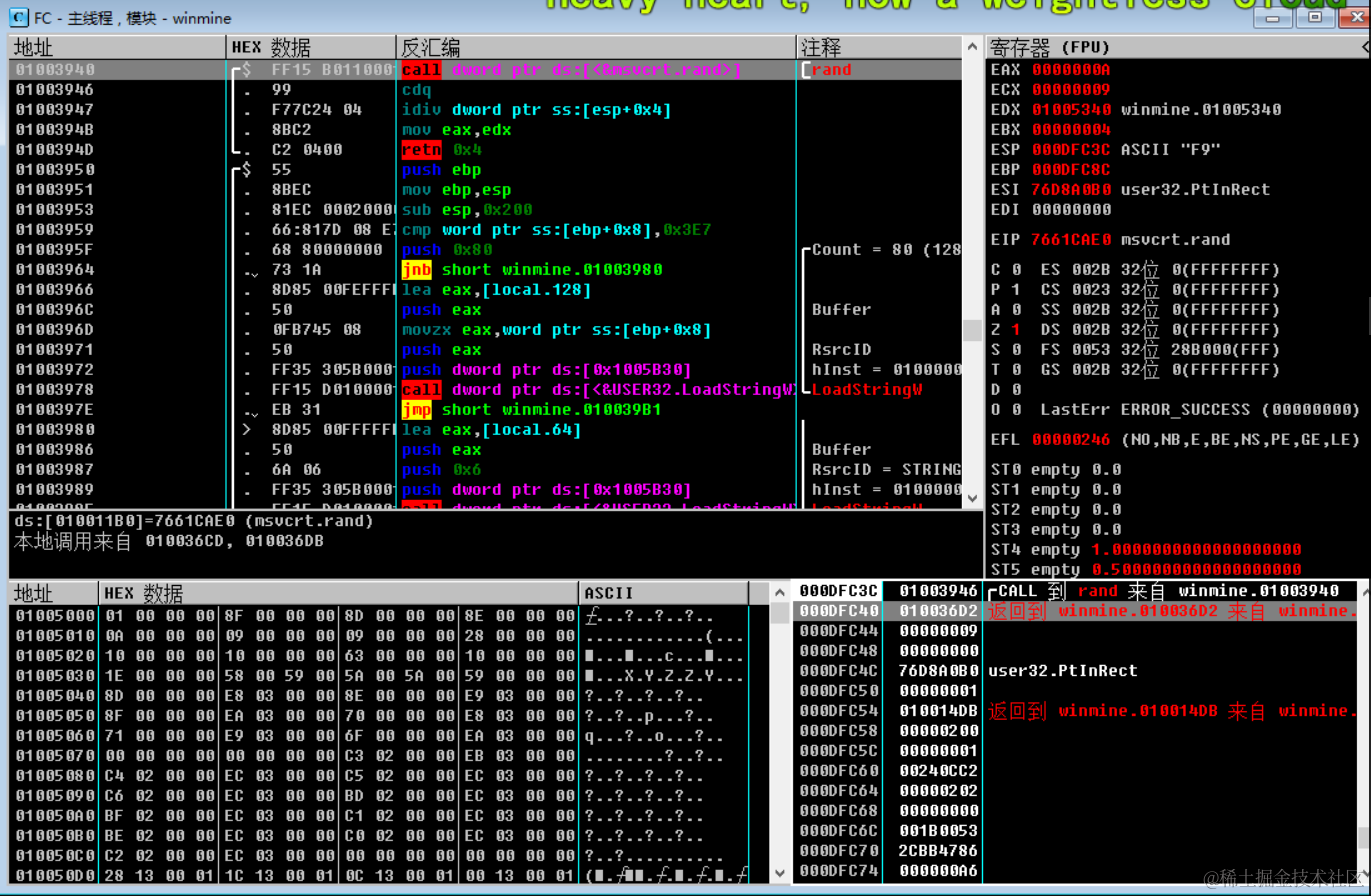Click the dump pane scrollbar up arrow
This screenshot has width=1371, height=896.
click(779, 592)
